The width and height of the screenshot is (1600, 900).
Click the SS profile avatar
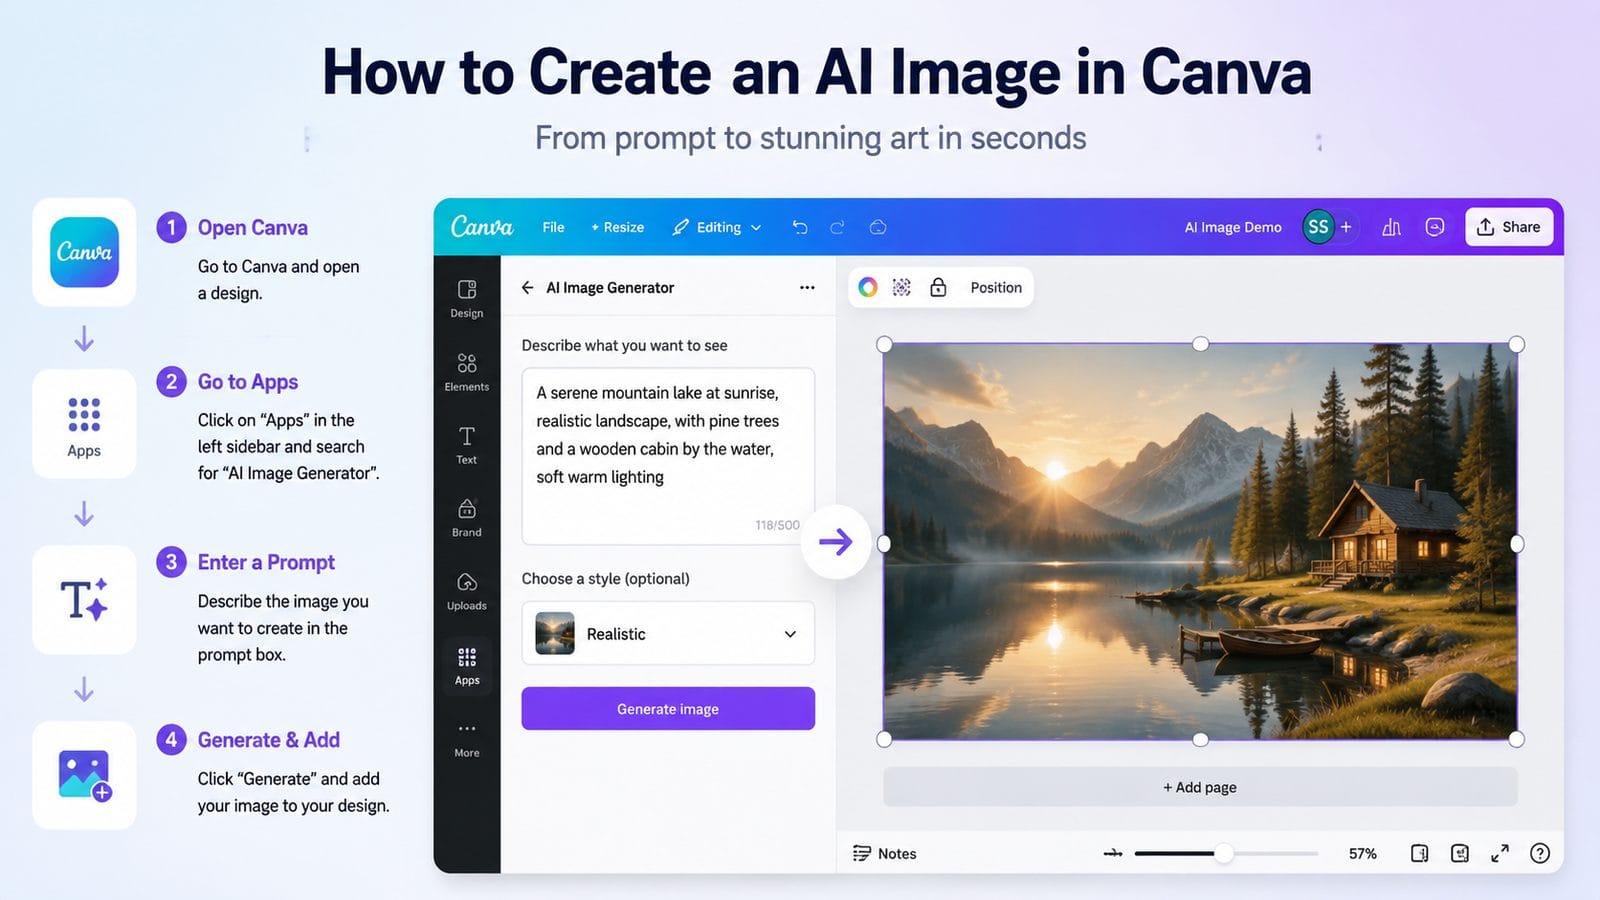click(1318, 227)
